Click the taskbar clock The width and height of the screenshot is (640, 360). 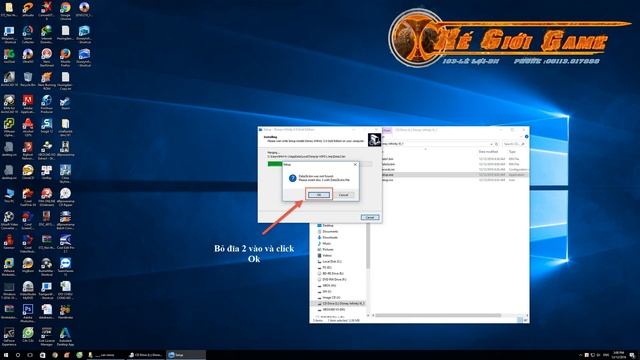(x=618, y=355)
